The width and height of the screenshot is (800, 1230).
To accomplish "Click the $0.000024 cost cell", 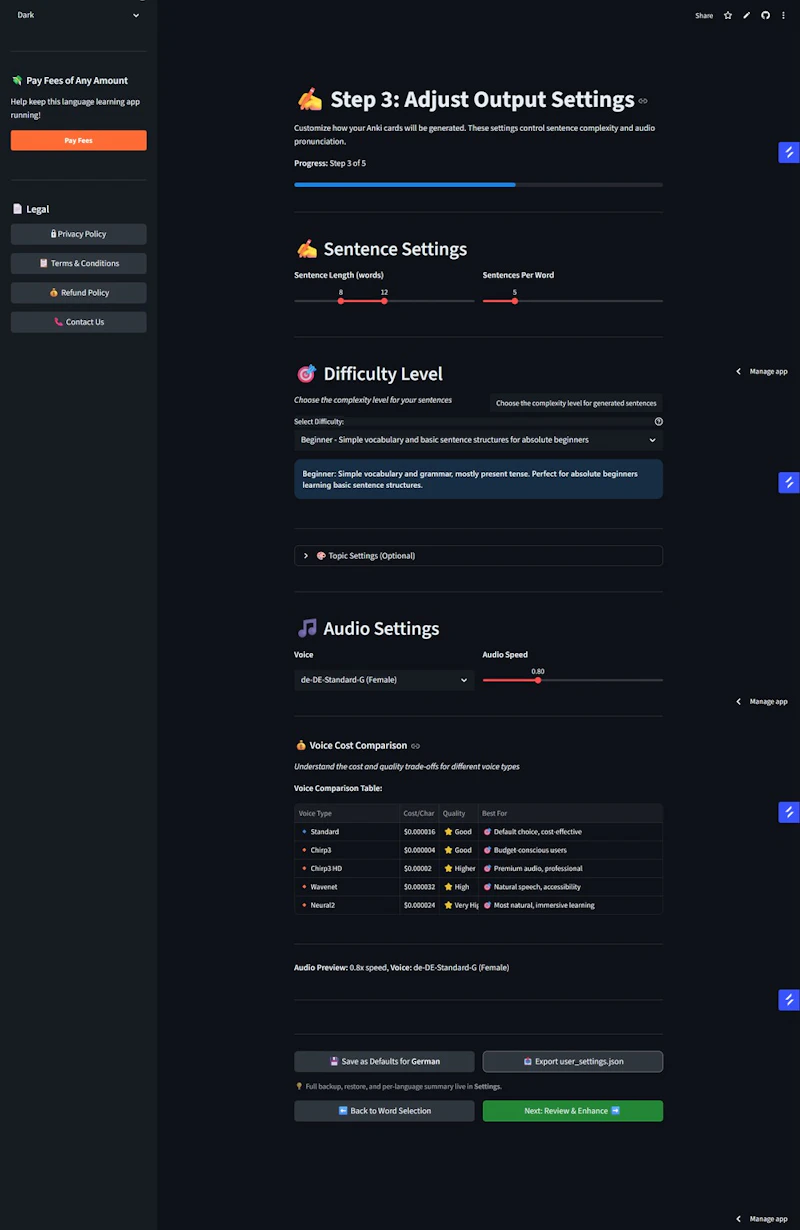I will [419, 905].
